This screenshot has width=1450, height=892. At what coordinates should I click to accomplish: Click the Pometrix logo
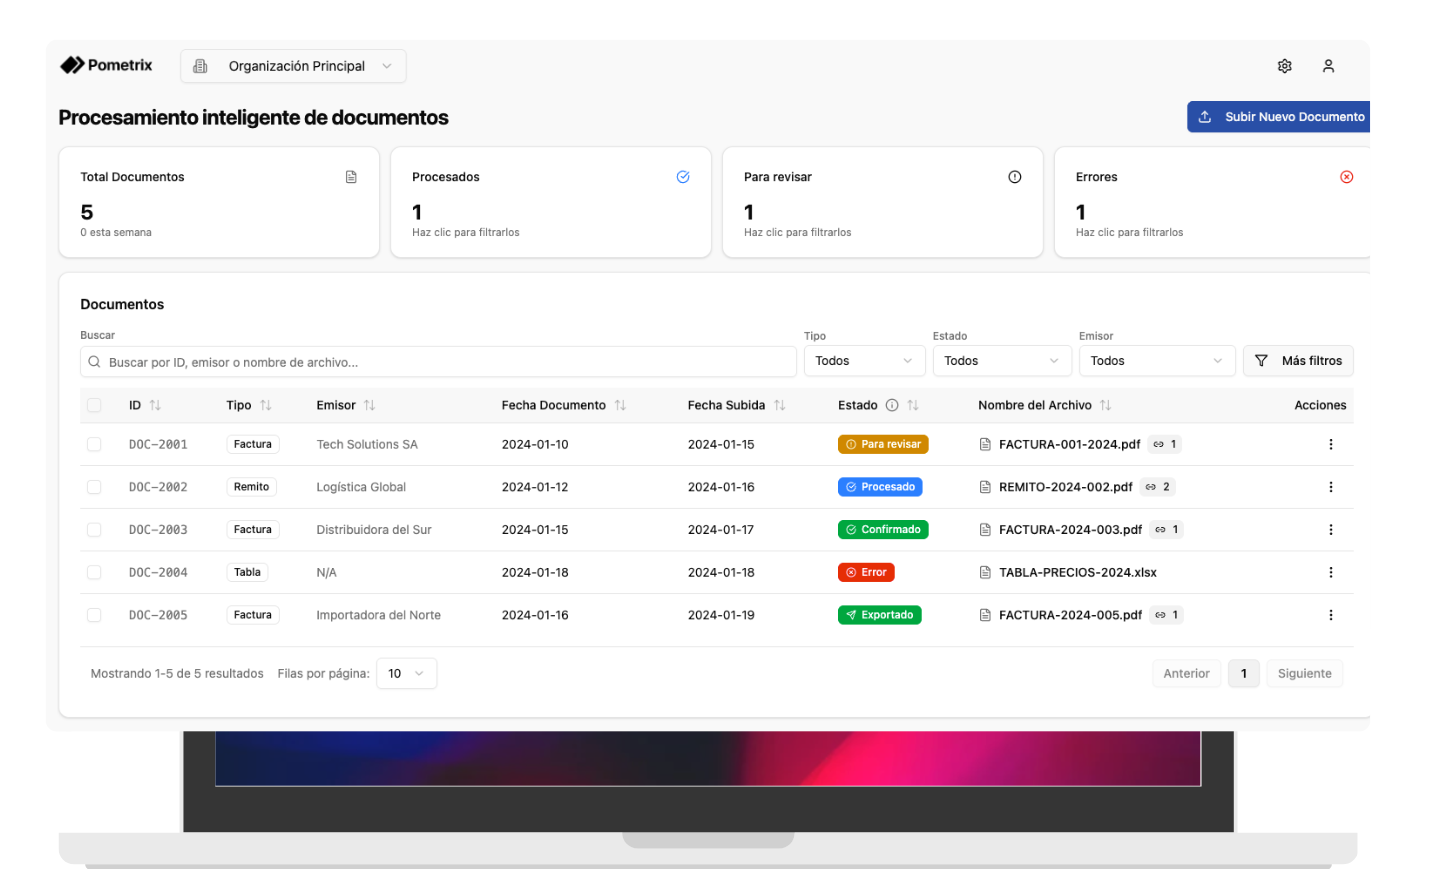coord(106,66)
